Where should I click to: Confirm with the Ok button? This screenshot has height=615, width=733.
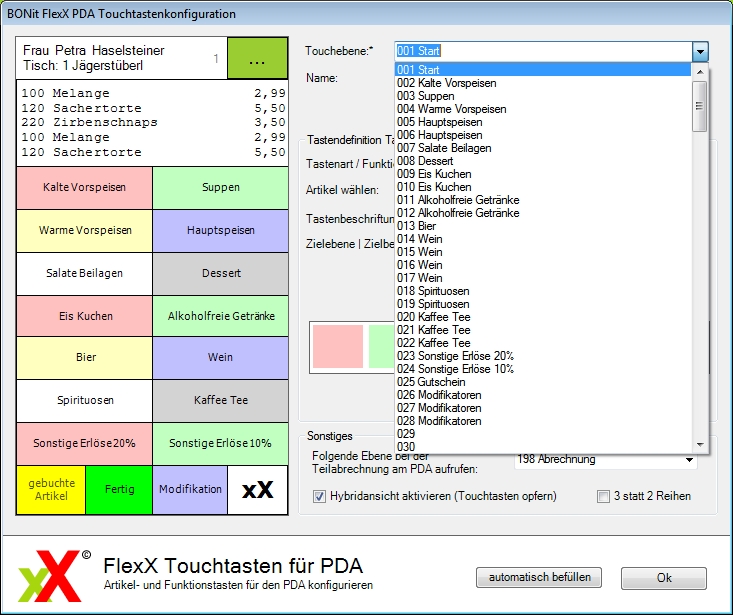664,578
